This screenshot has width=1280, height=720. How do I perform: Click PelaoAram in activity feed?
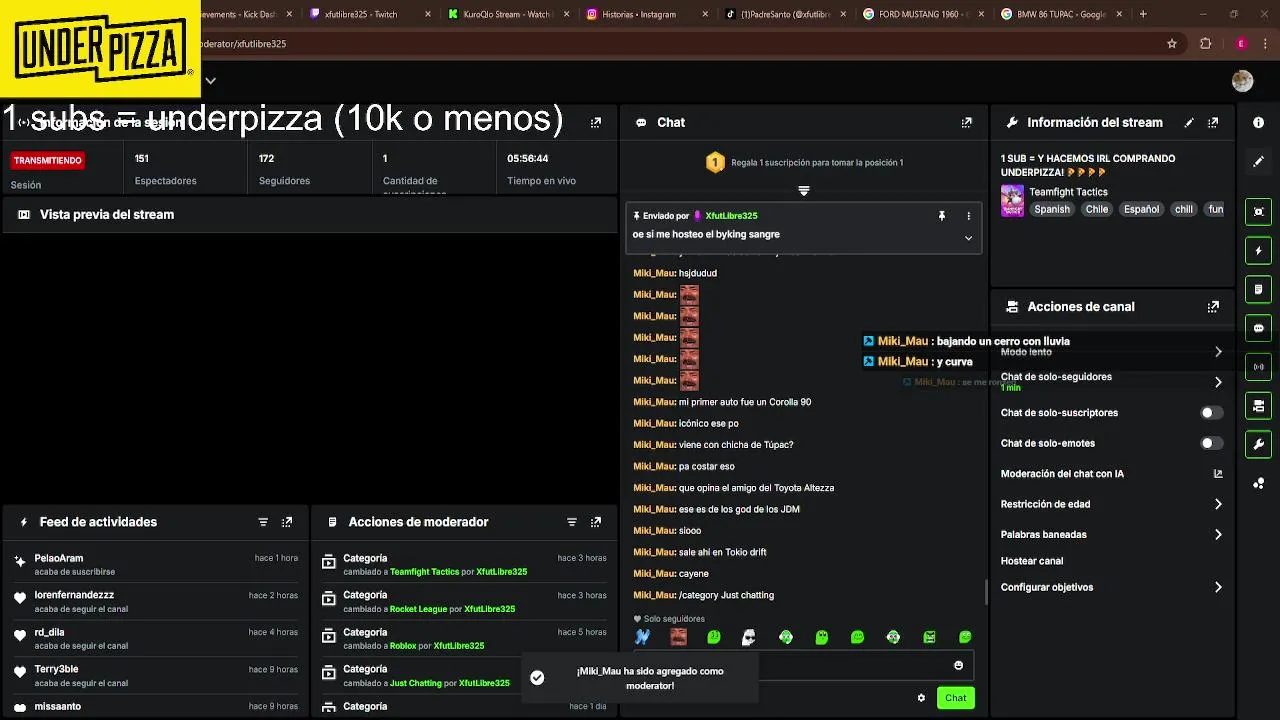pyautogui.click(x=59, y=558)
